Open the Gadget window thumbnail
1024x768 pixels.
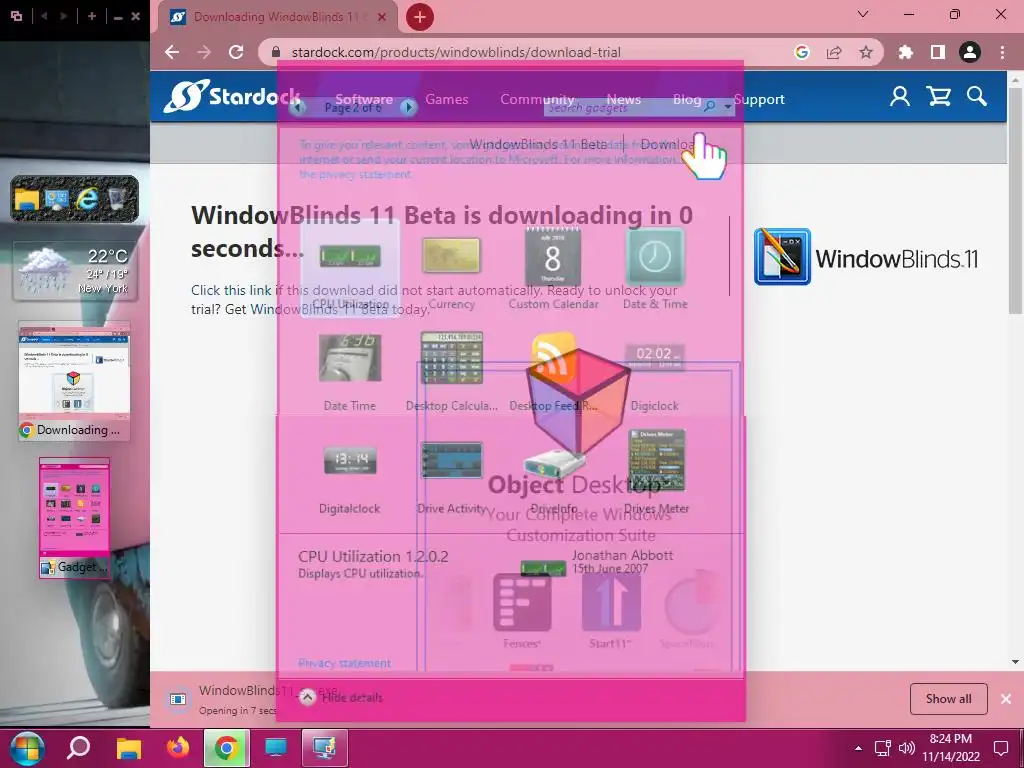click(74, 518)
